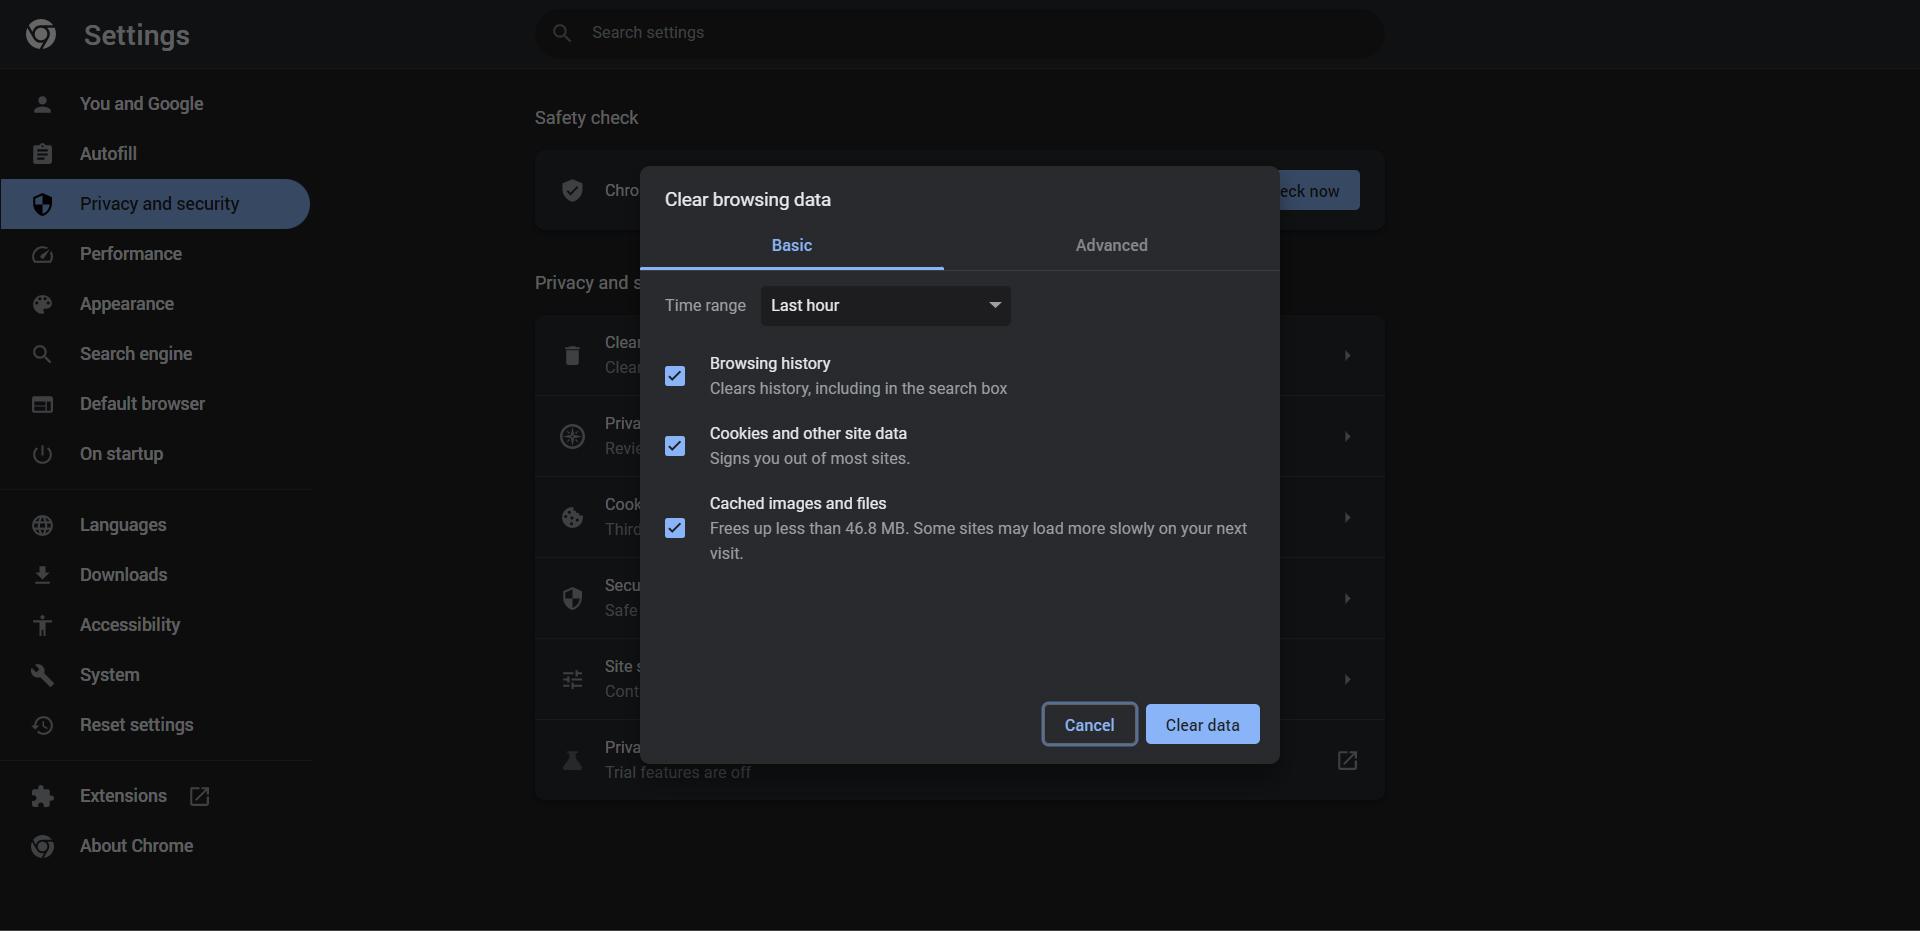Image resolution: width=1920 pixels, height=931 pixels.
Task: Select the Downloads arrow icon
Action: point(43,575)
